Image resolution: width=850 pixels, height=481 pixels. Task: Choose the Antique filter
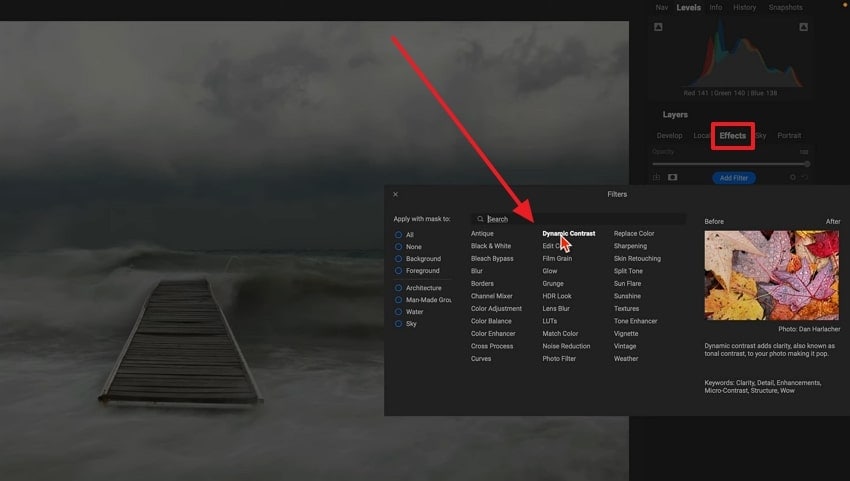482,234
